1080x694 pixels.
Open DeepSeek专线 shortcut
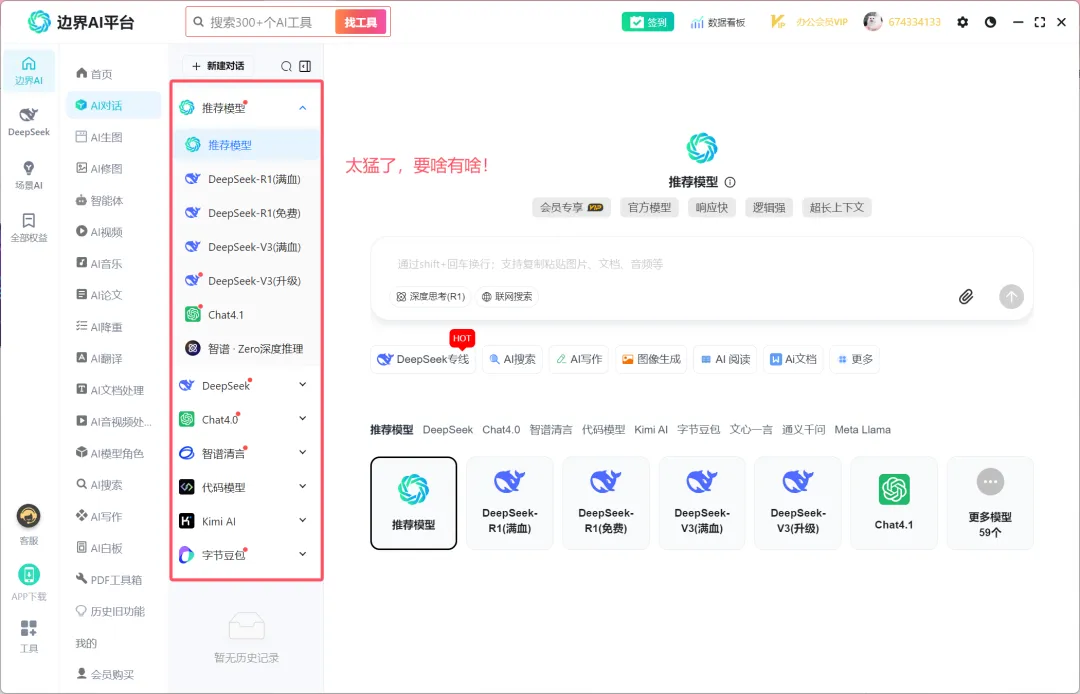click(x=423, y=359)
